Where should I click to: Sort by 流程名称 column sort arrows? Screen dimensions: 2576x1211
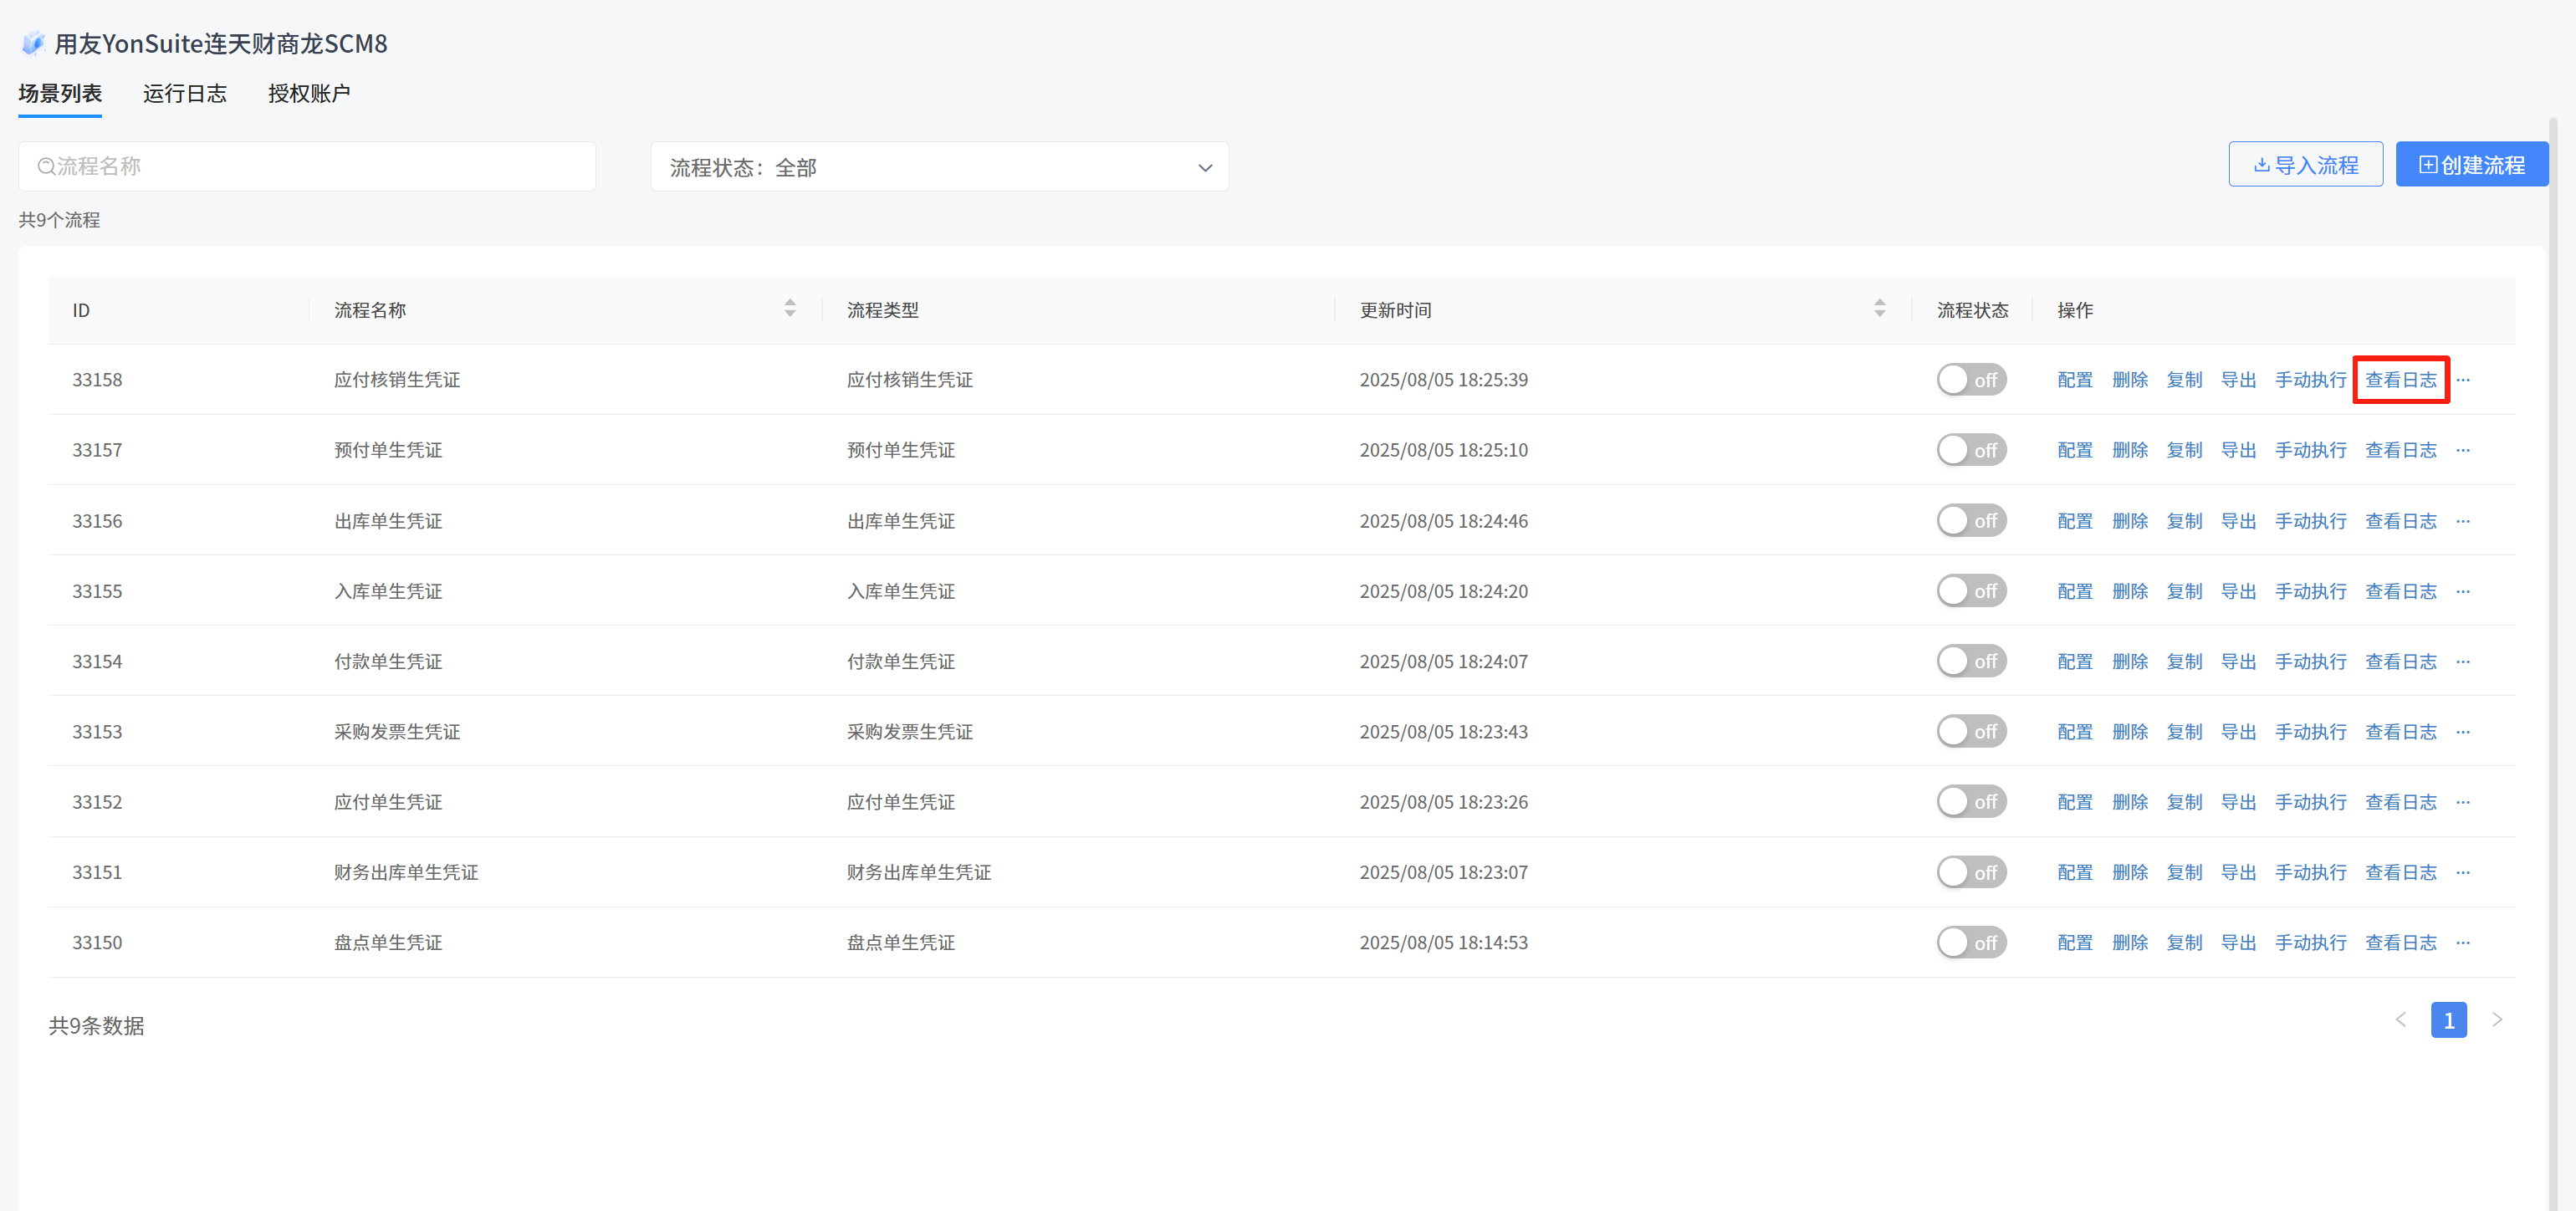(x=790, y=308)
